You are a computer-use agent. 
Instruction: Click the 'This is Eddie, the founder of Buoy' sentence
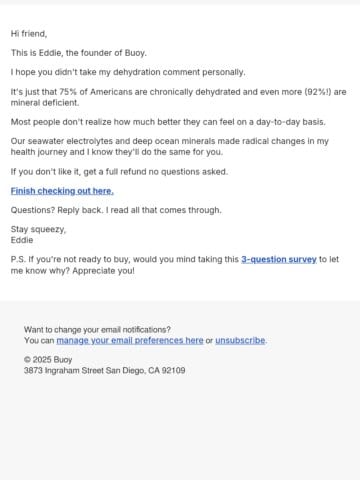(79, 53)
